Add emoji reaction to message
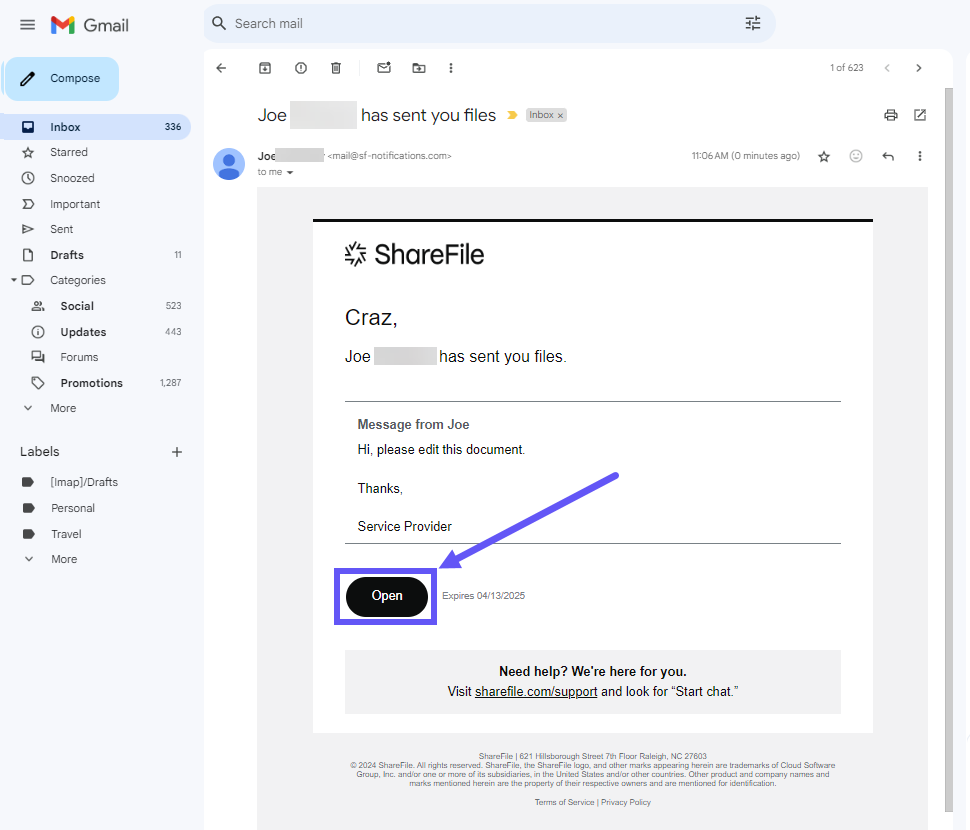The width and height of the screenshot is (970, 830). click(x=856, y=156)
